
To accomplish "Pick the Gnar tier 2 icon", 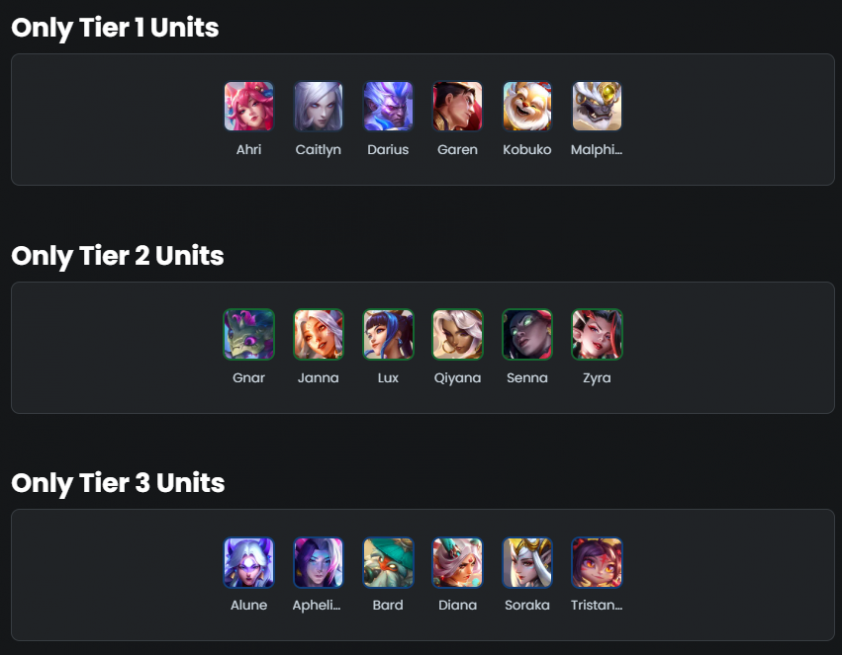I will coord(249,334).
